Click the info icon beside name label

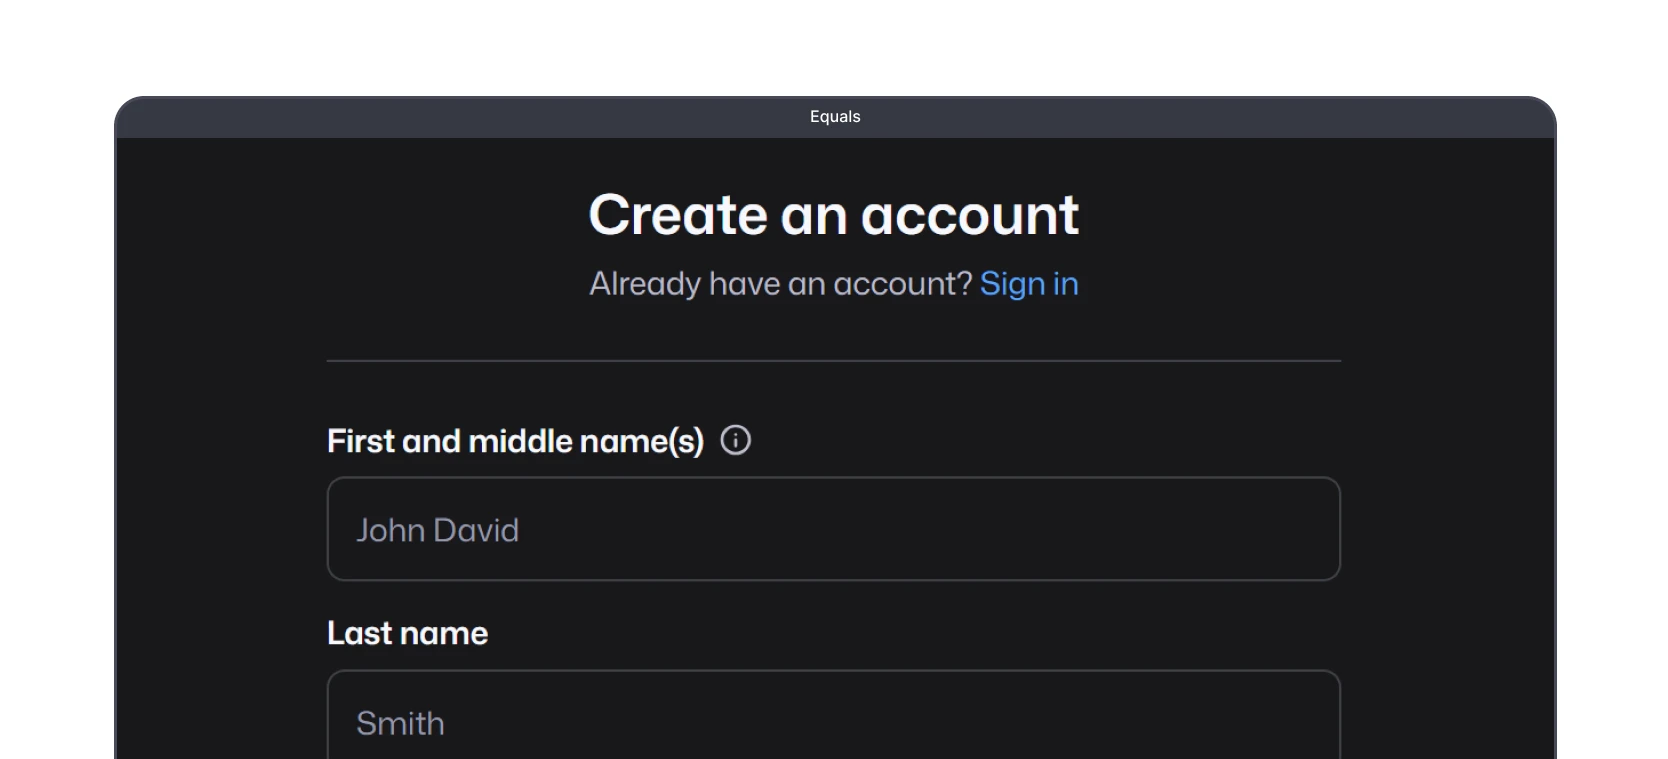click(x=735, y=440)
